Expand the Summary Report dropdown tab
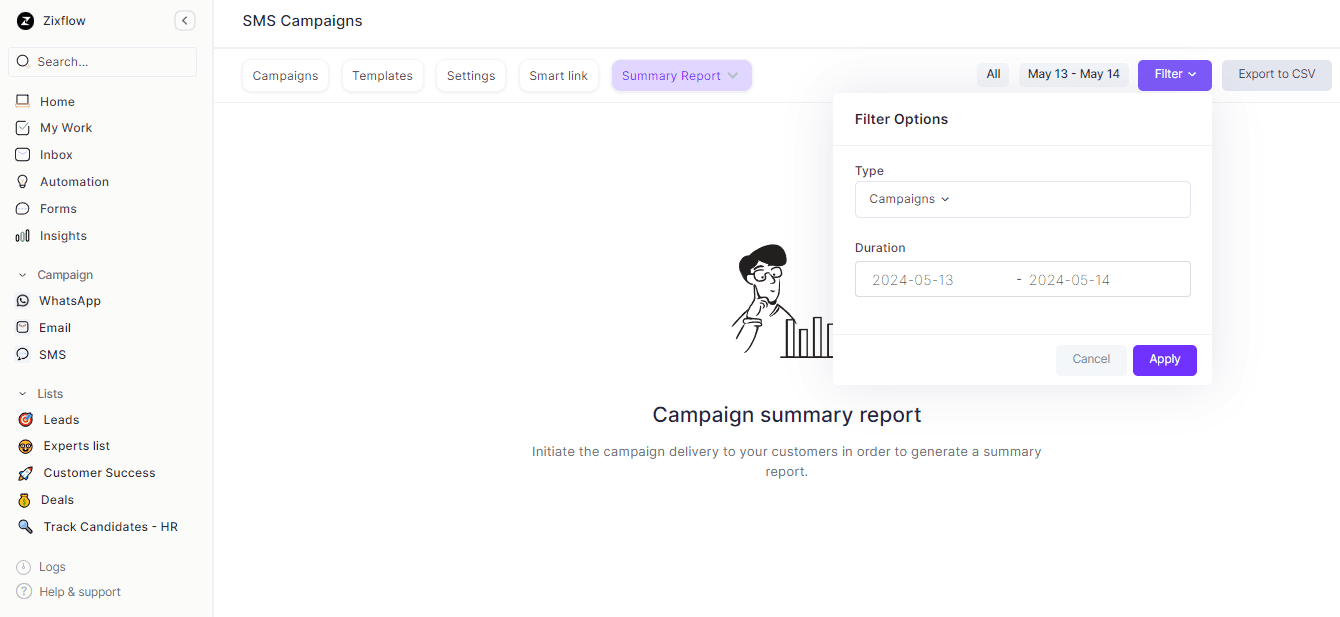The height and width of the screenshot is (617, 1340). pyautogui.click(x=681, y=76)
